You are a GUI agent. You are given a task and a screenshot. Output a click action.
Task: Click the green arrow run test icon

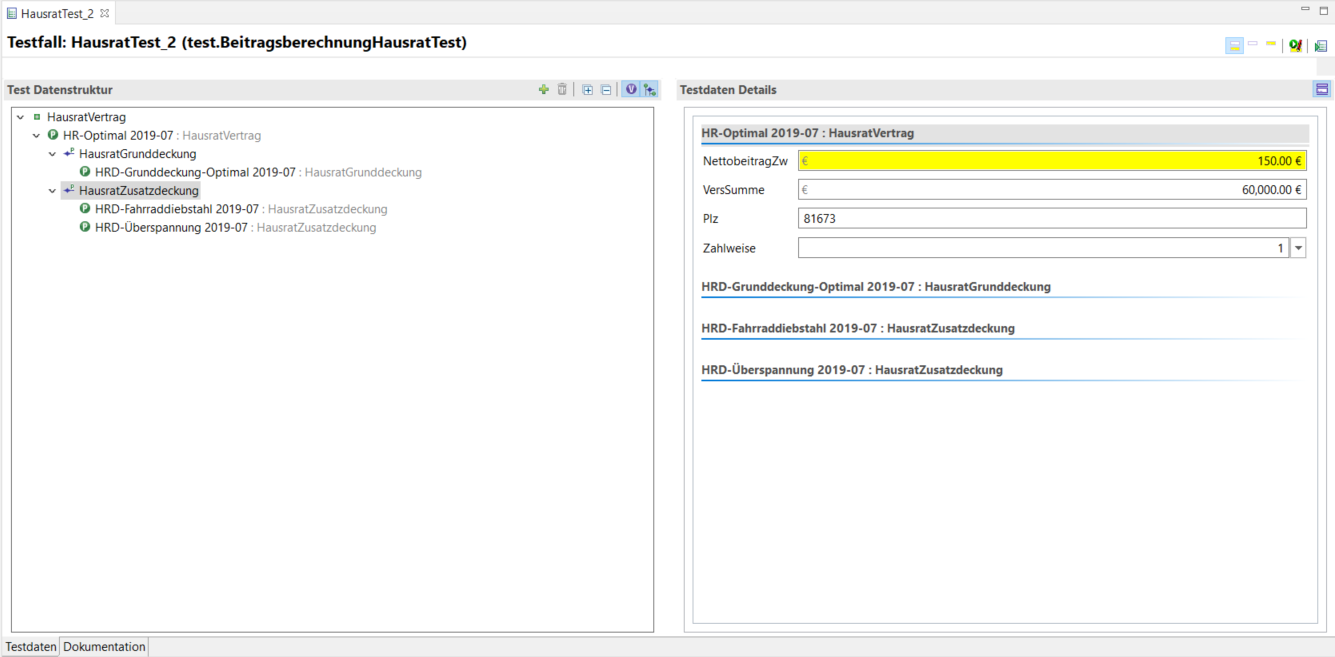click(1320, 45)
